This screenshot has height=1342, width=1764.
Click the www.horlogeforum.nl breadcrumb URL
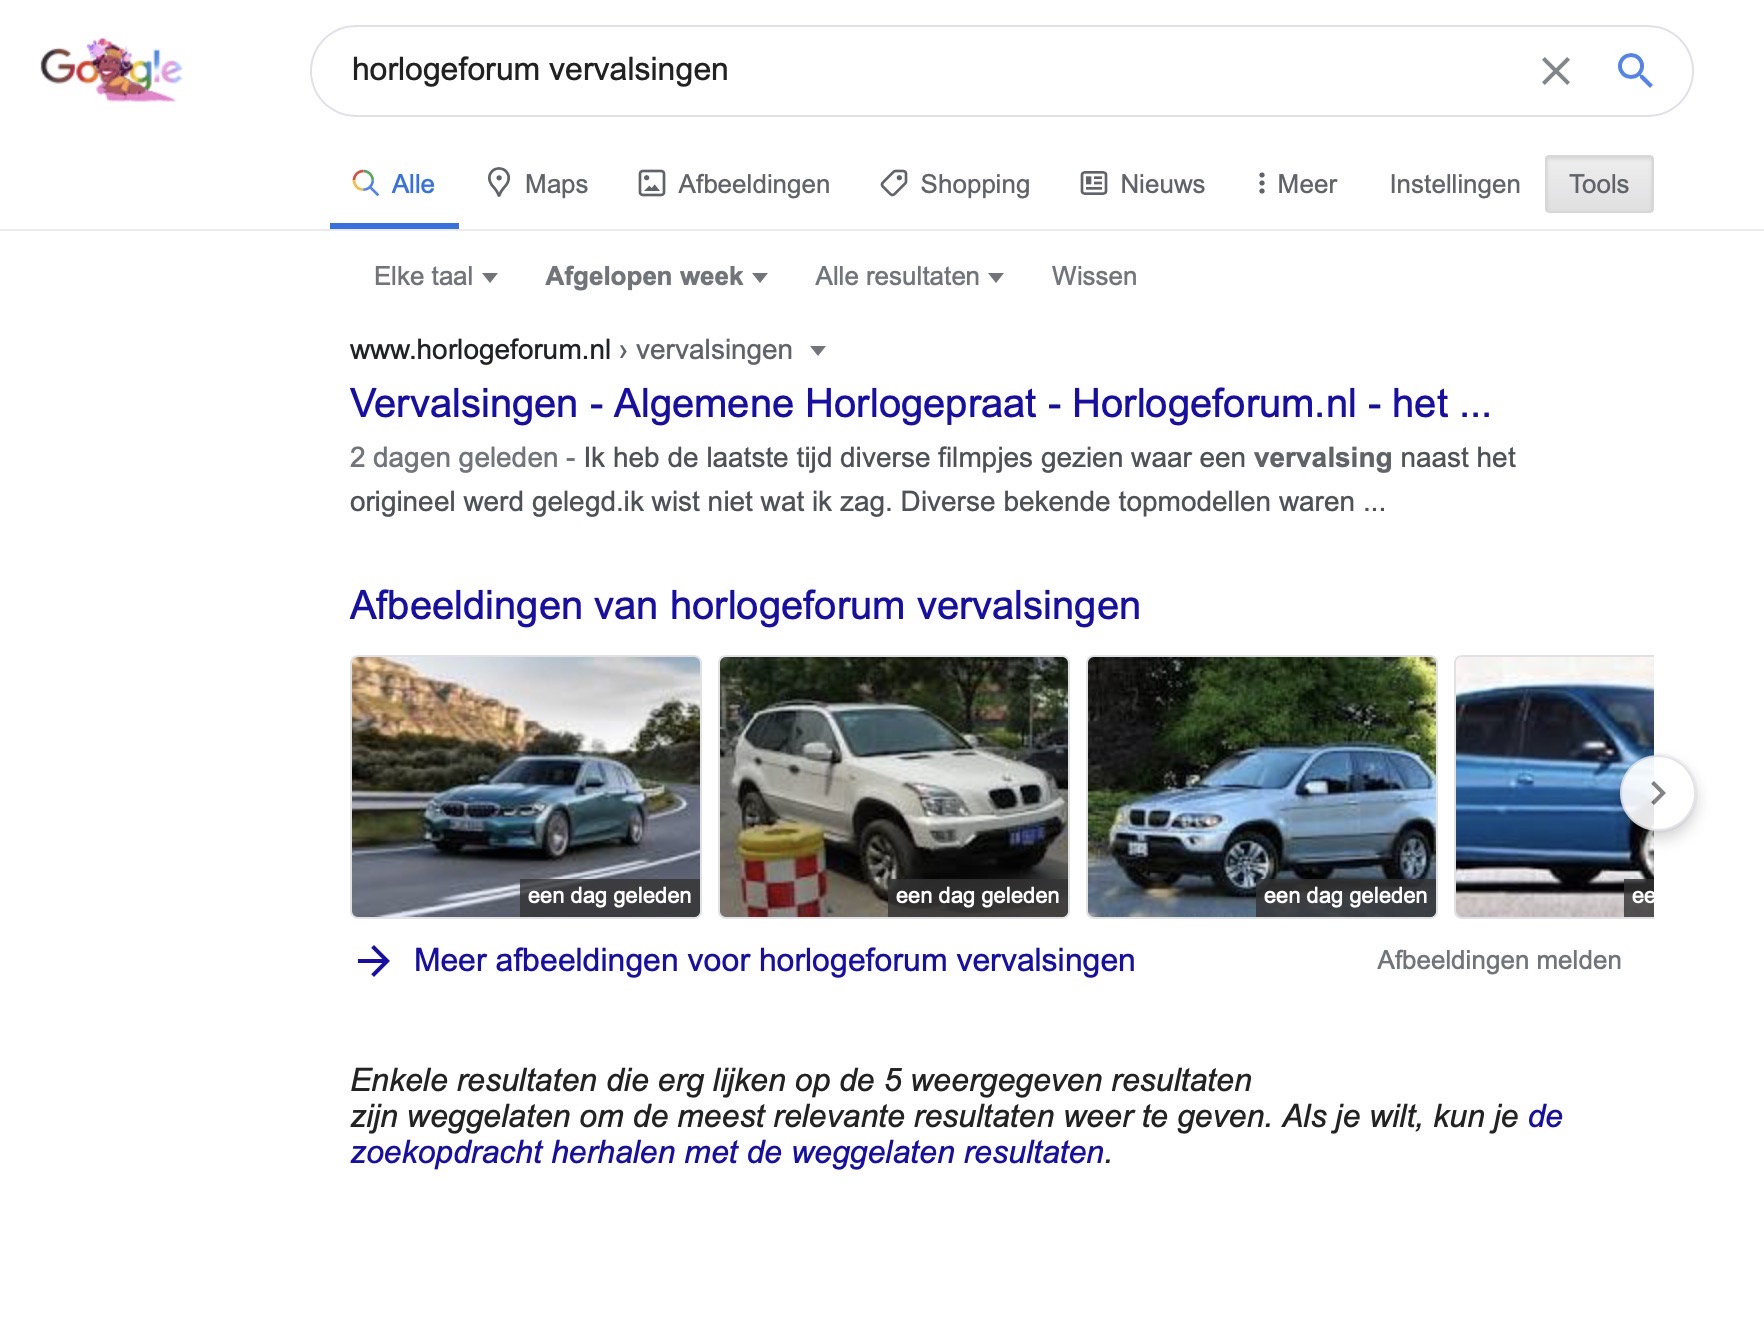(x=480, y=350)
